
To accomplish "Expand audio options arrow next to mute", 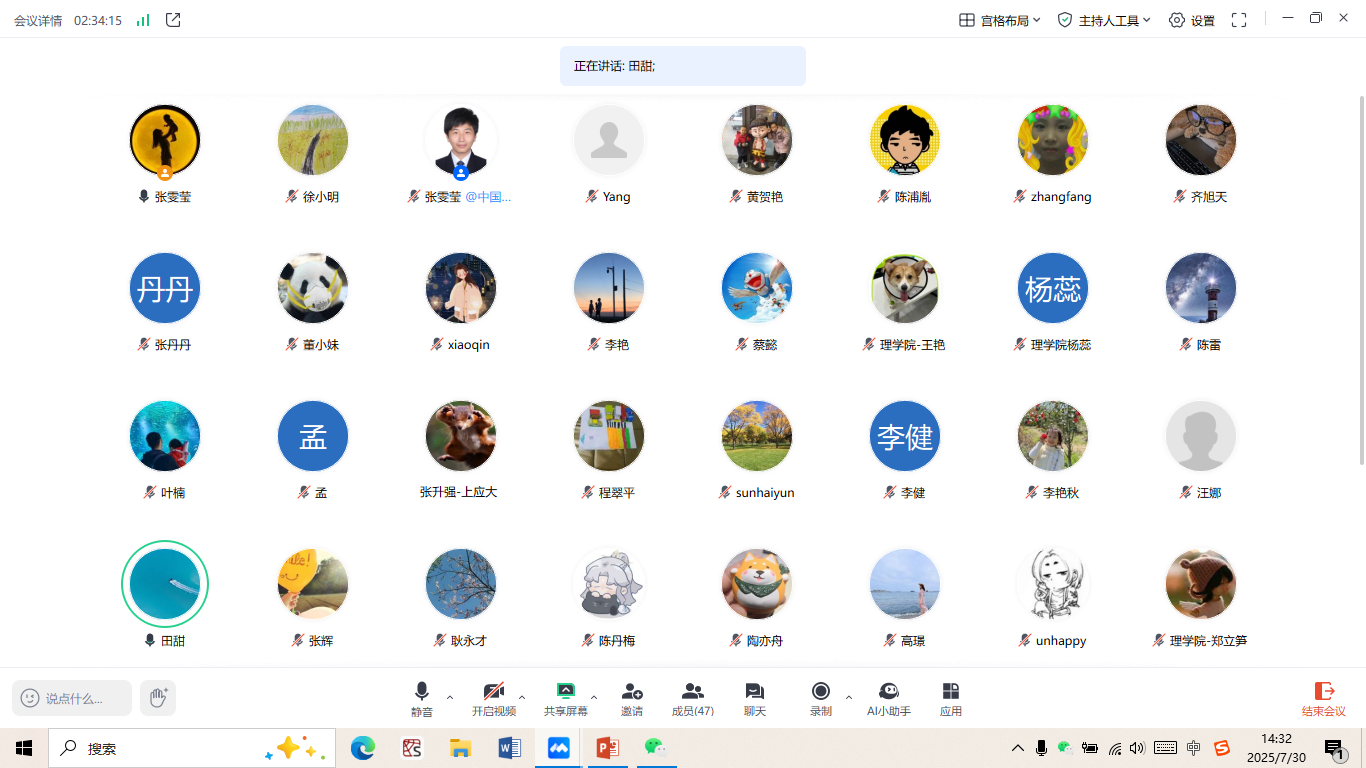I will coord(450,697).
